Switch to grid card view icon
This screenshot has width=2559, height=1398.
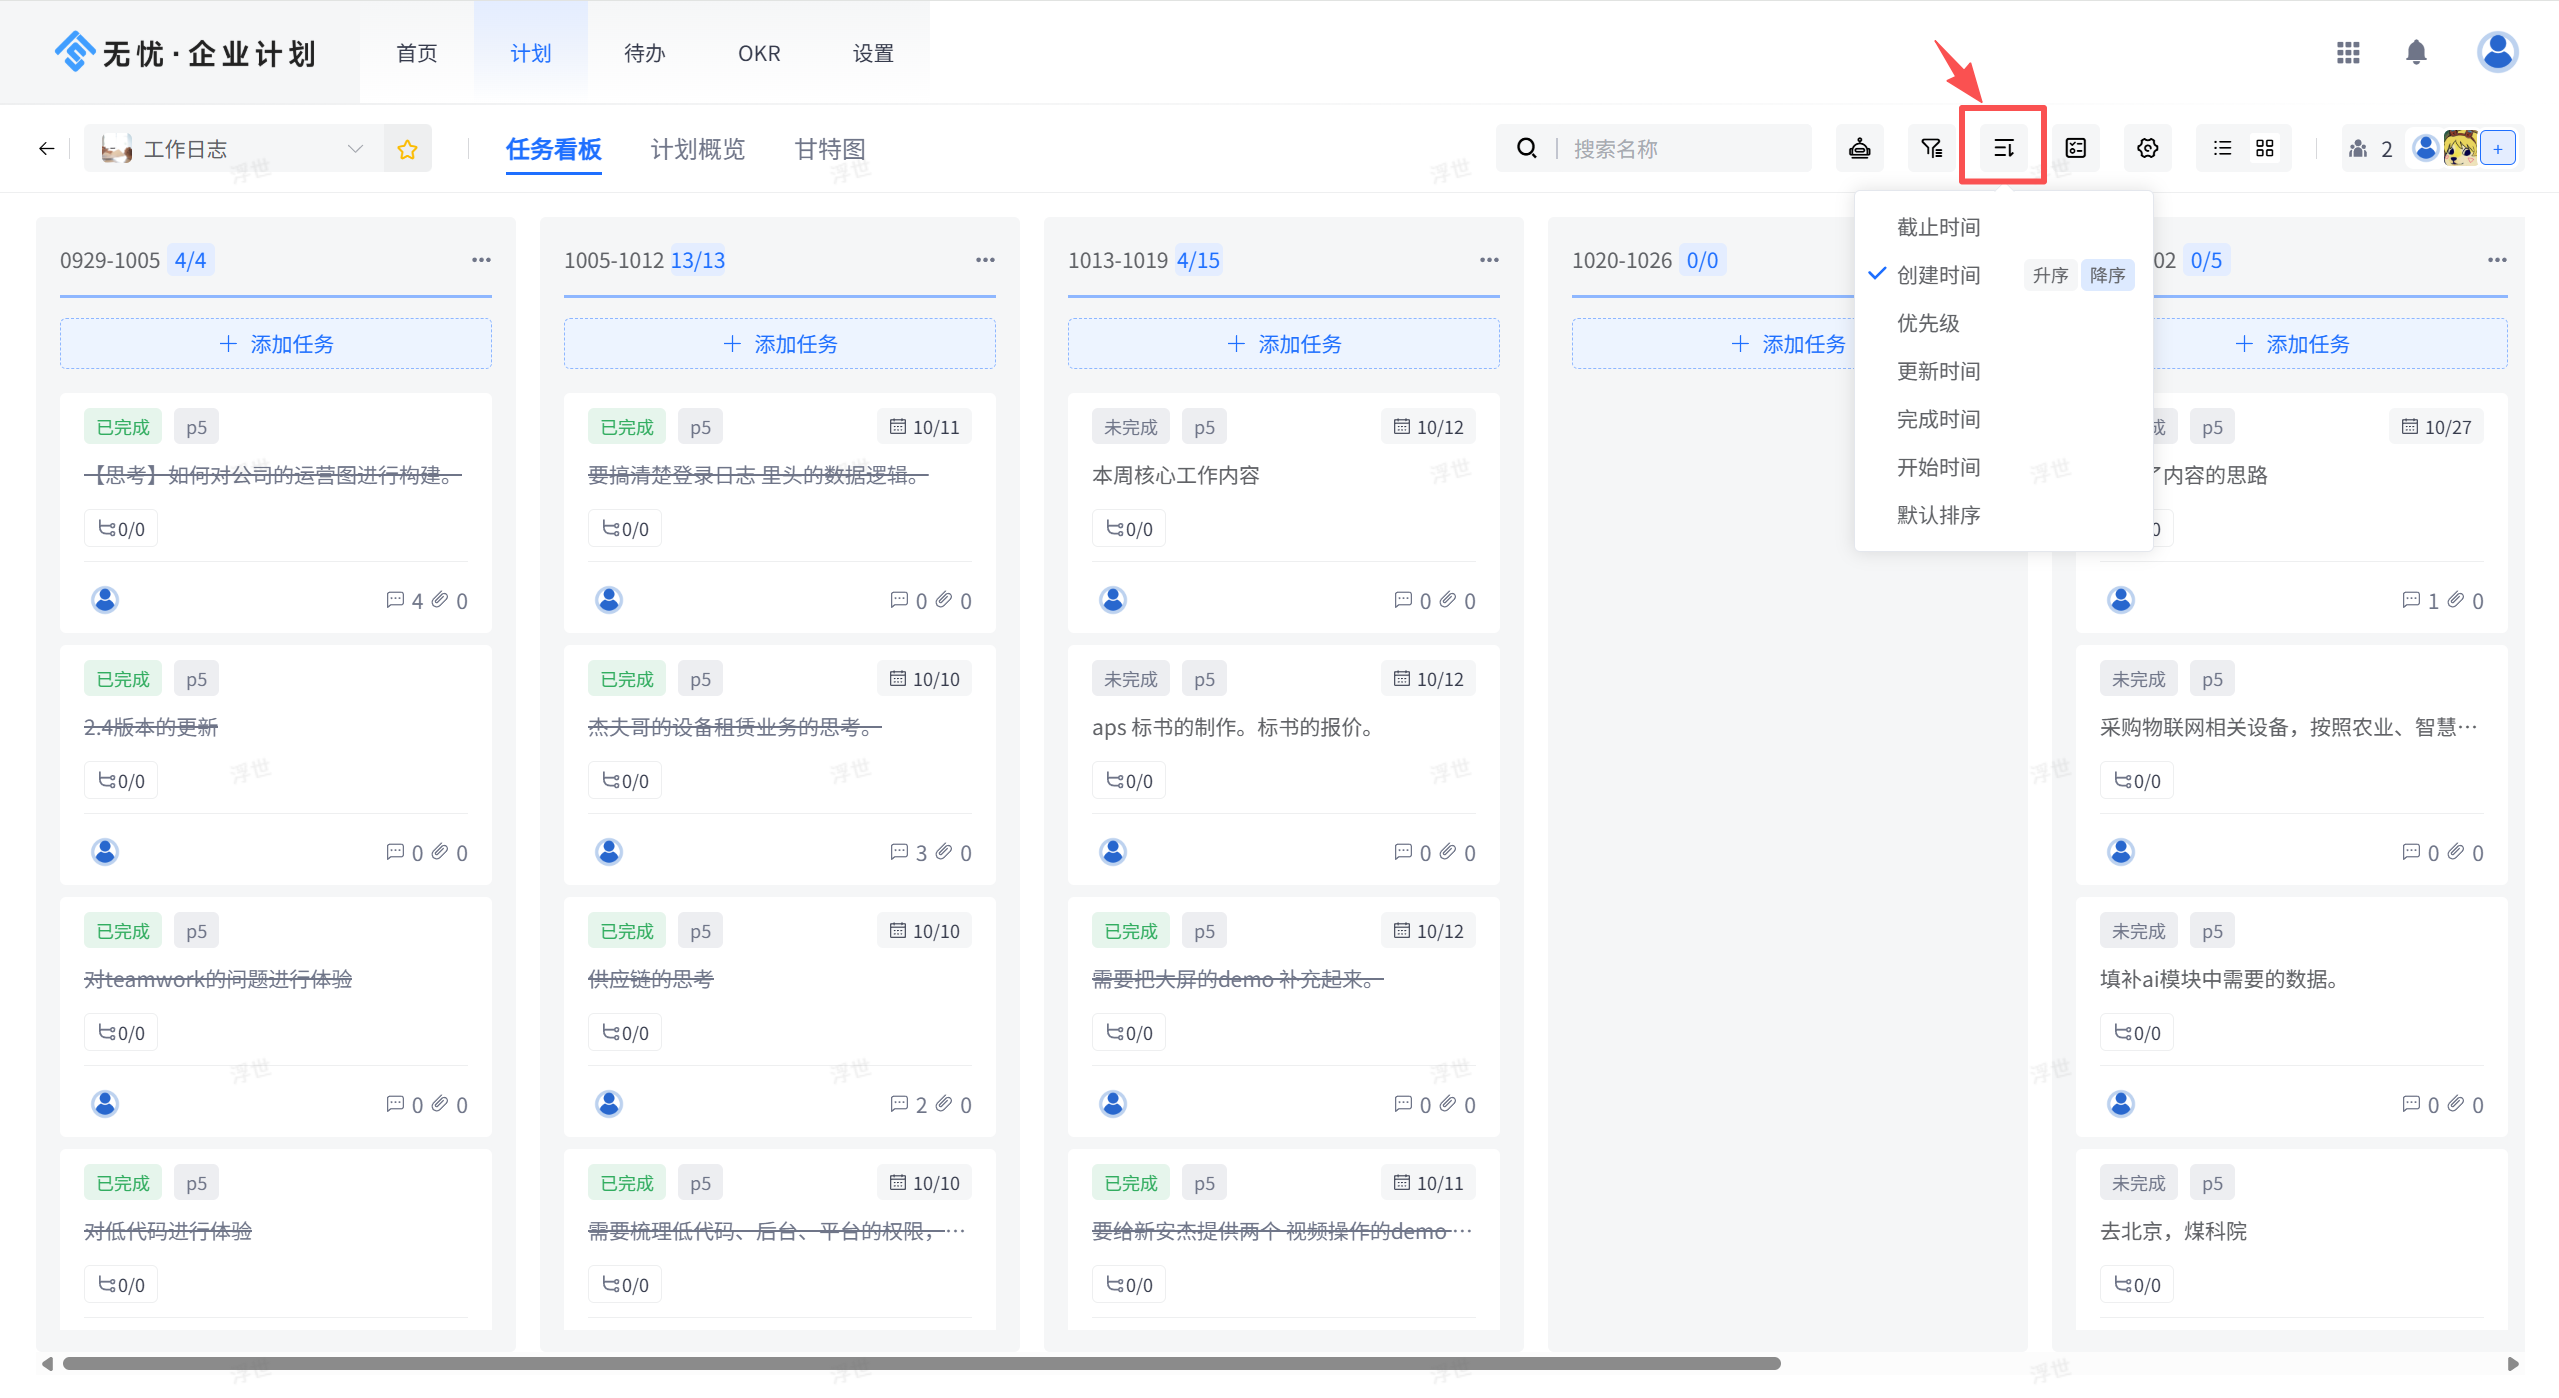tap(2265, 149)
